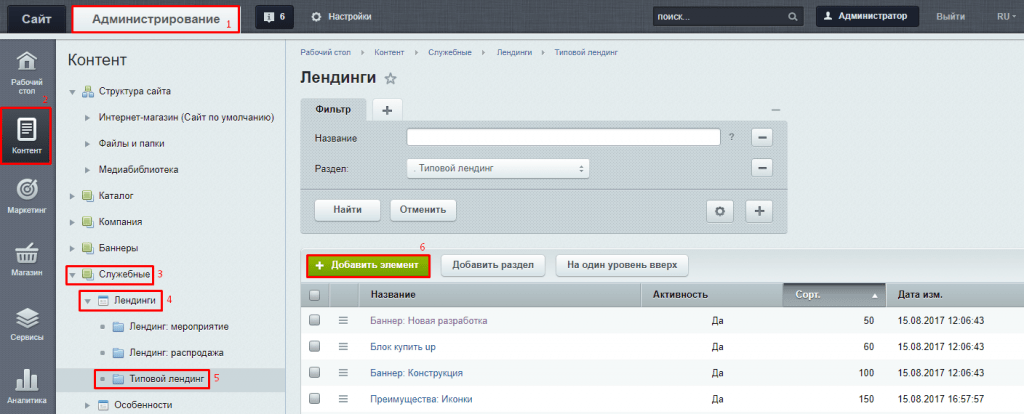The height and width of the screenshot is (414, 1024).
Task: Check the box for Баннер: Новая разработка
Action: tap(315, 320)
